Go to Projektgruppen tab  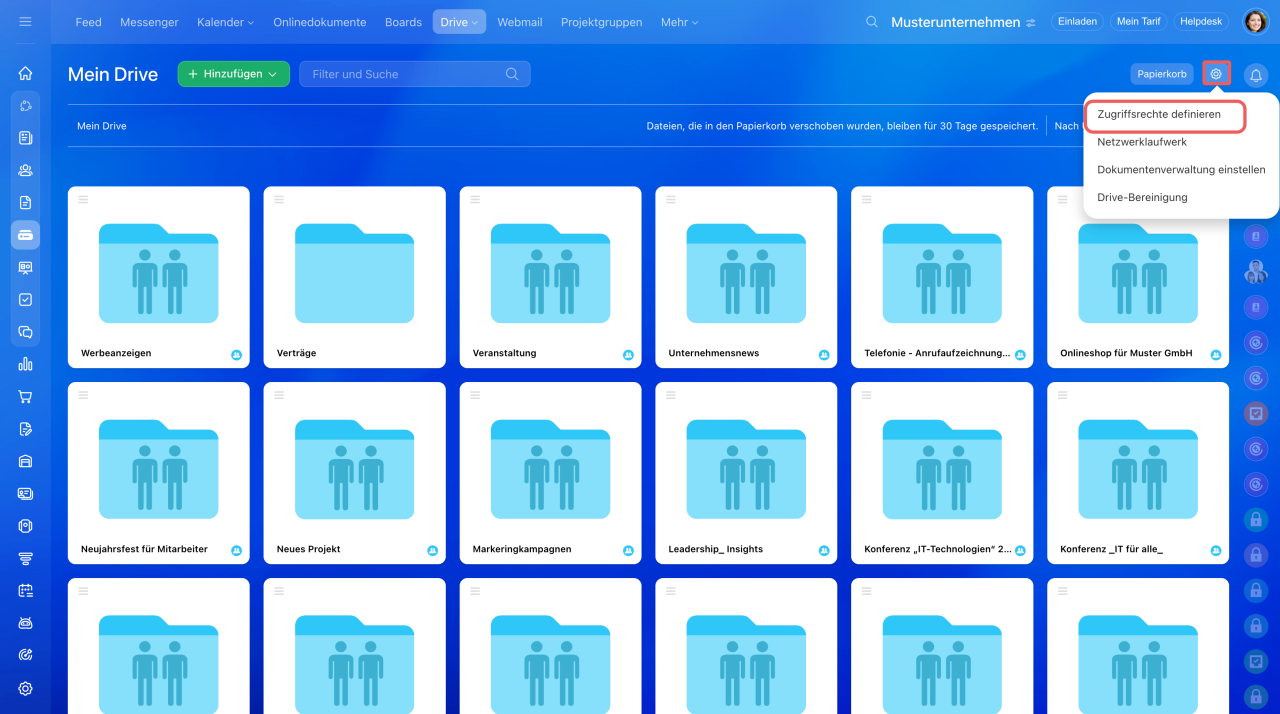[x=601, y=22]
